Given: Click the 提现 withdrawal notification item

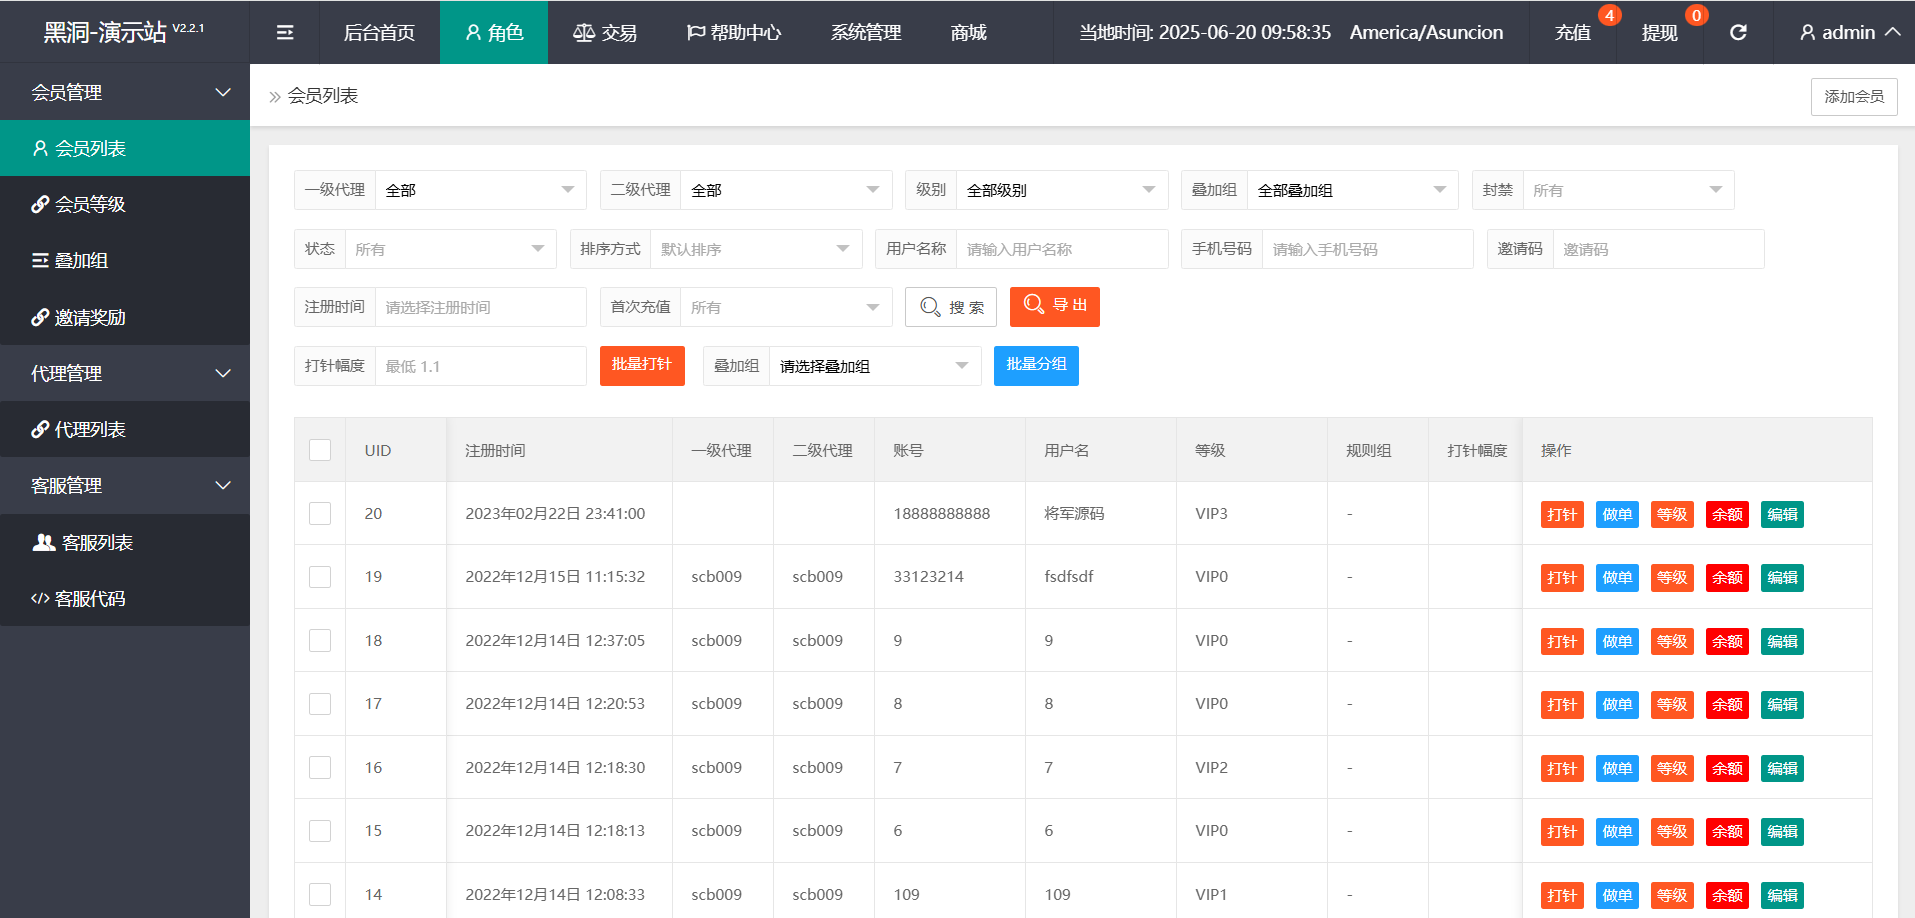Looking at the screenshot, I should [x=1660, y=32].
